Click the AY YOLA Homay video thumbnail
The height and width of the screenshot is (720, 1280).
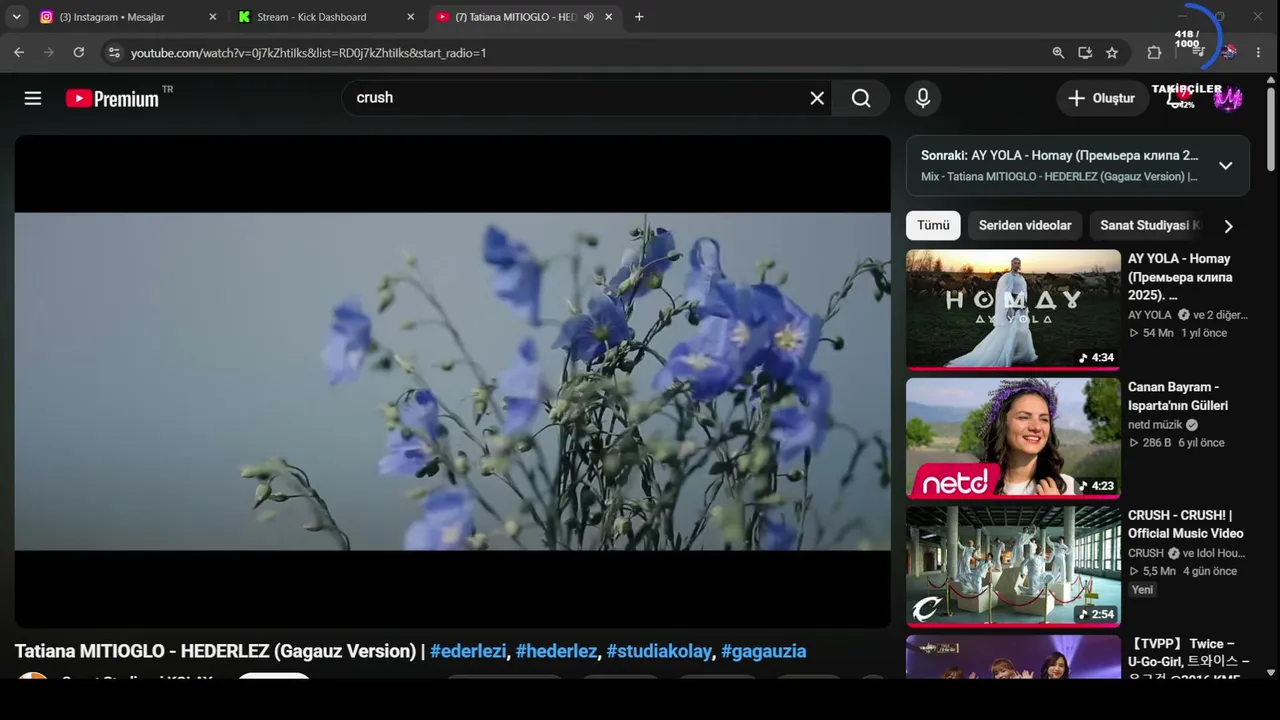click(1013, 310)
